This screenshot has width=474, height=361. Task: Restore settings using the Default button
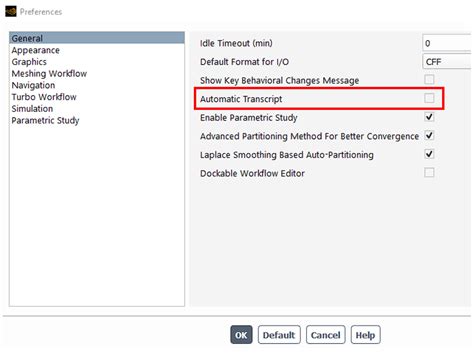279,335
